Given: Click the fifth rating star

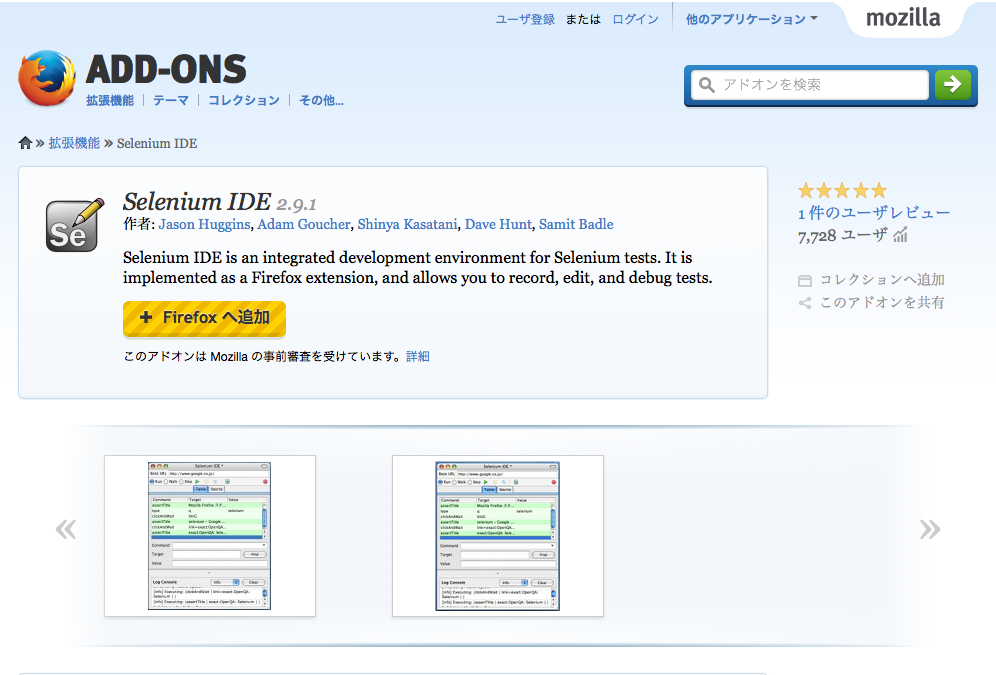Looking at the screenshot, I should [878, 190].
